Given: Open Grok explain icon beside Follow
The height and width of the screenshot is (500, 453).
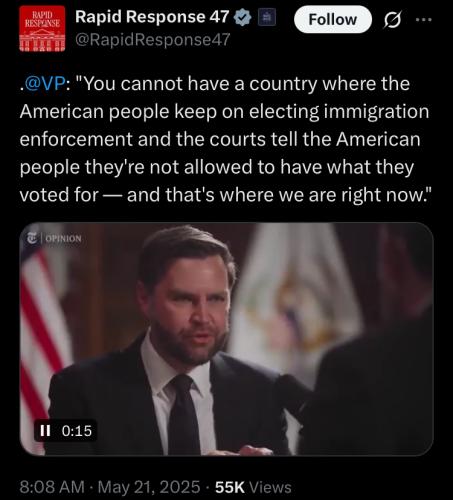Looking at the screenshot, I should pos(393,20).
